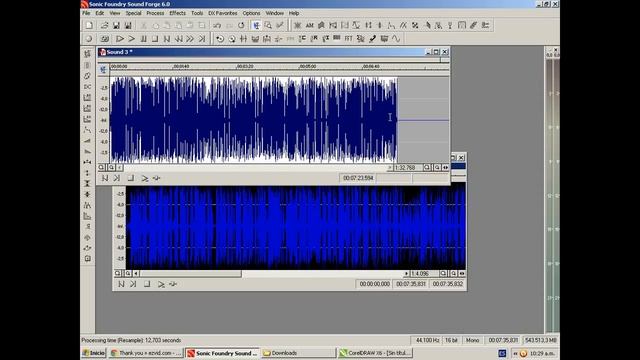The image size is (640, 360).
Task: Click the Save icon in toolbar
Action: pyautogui.click(x=116, y=25)
